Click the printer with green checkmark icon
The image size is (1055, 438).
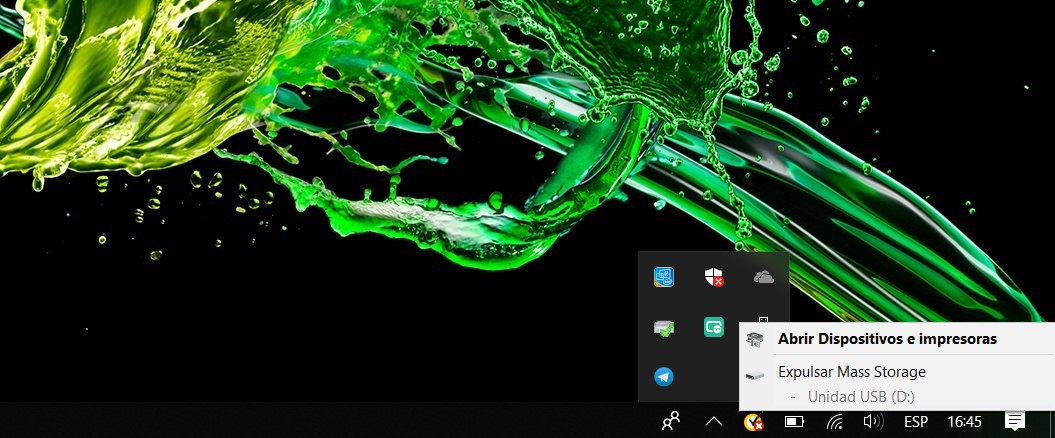click(x=663, y=327)
